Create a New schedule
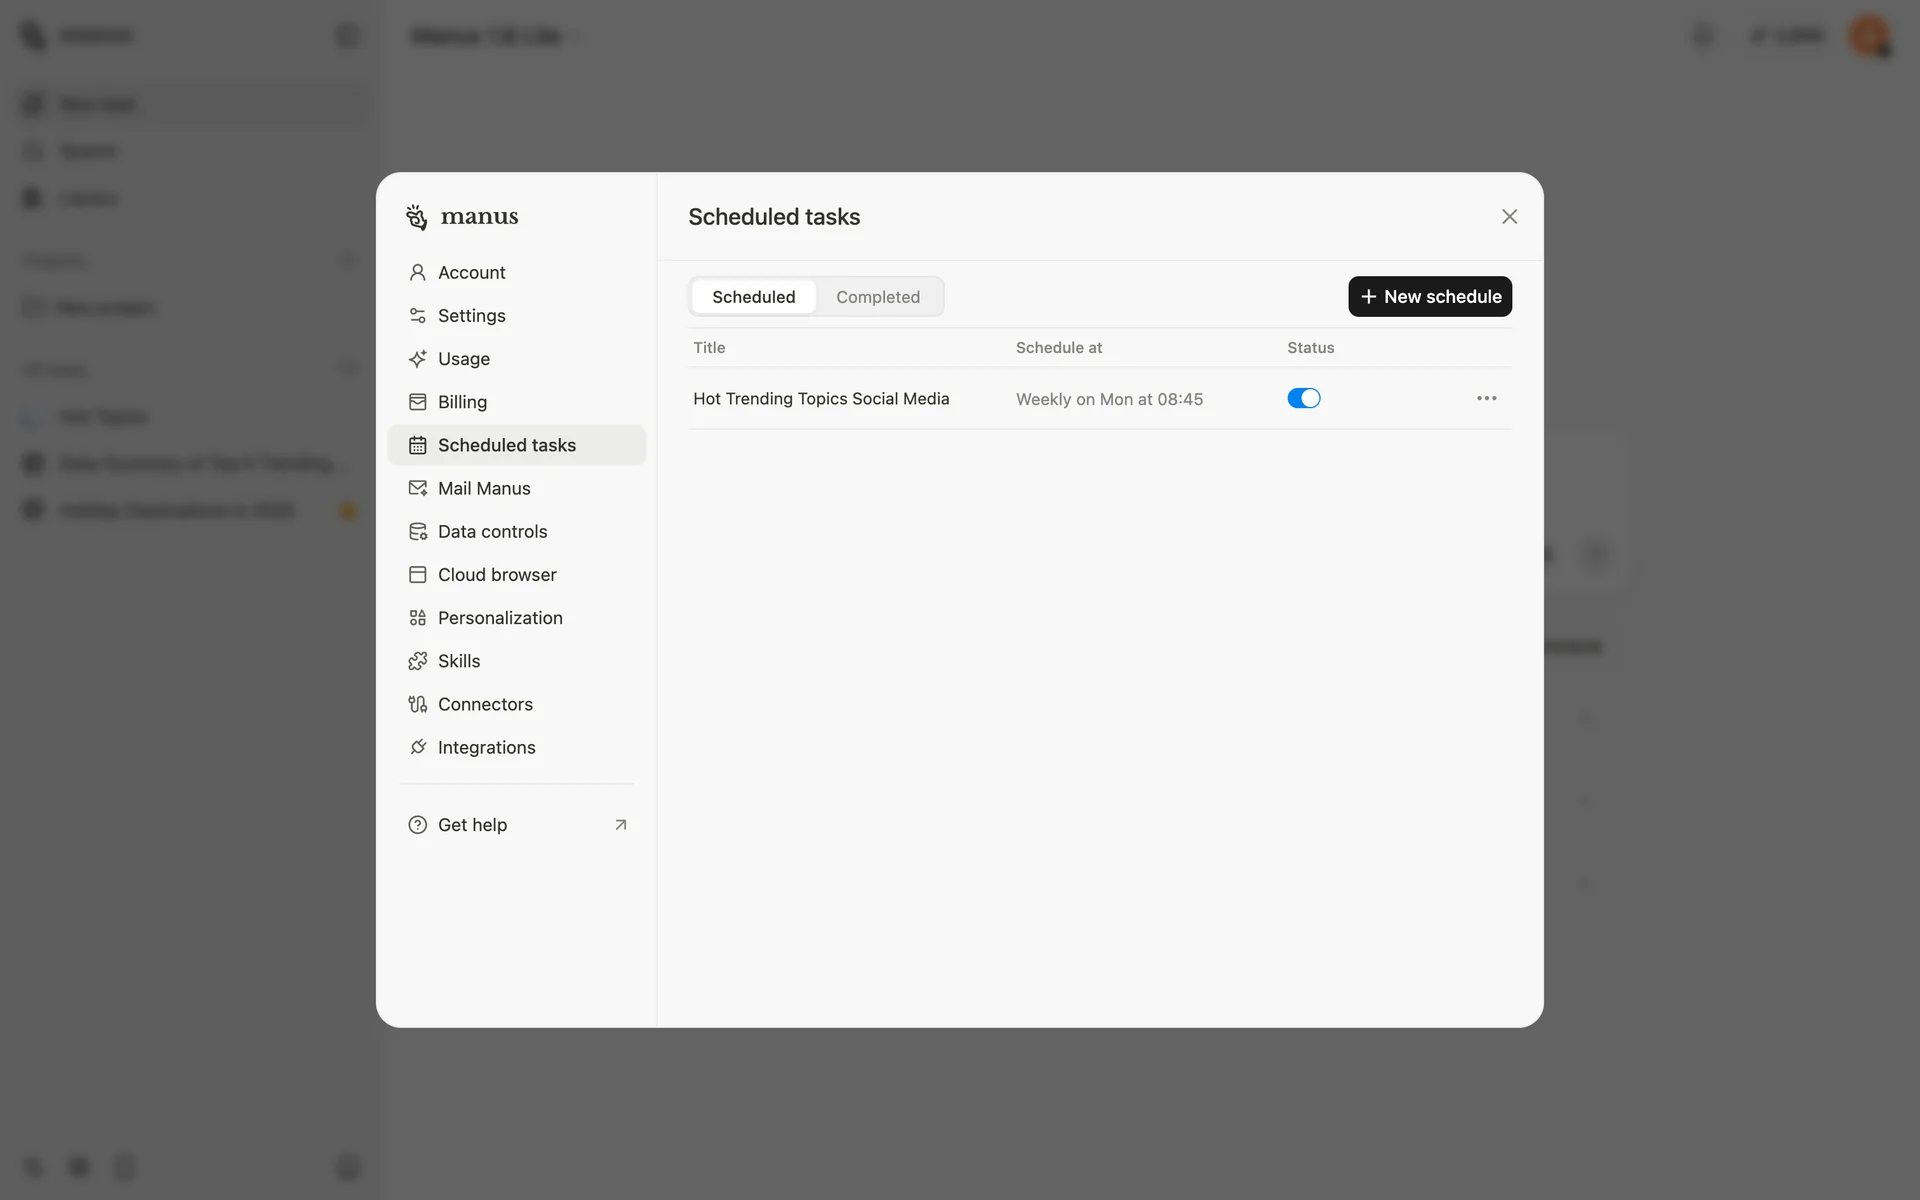This screenshot has height=1200, width=1920. (1430, 297)
